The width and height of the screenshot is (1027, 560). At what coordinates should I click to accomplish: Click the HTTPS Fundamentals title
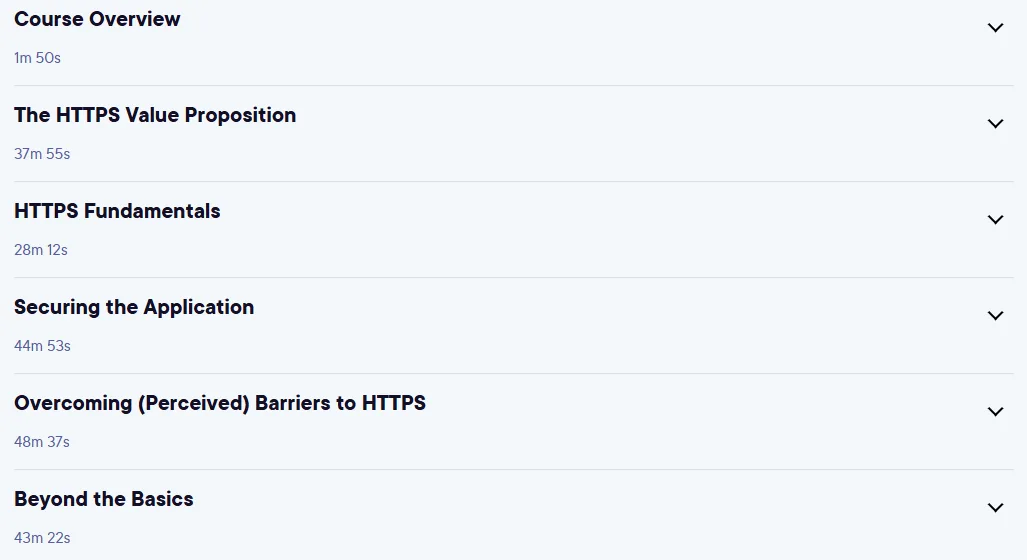pos(117,211)
